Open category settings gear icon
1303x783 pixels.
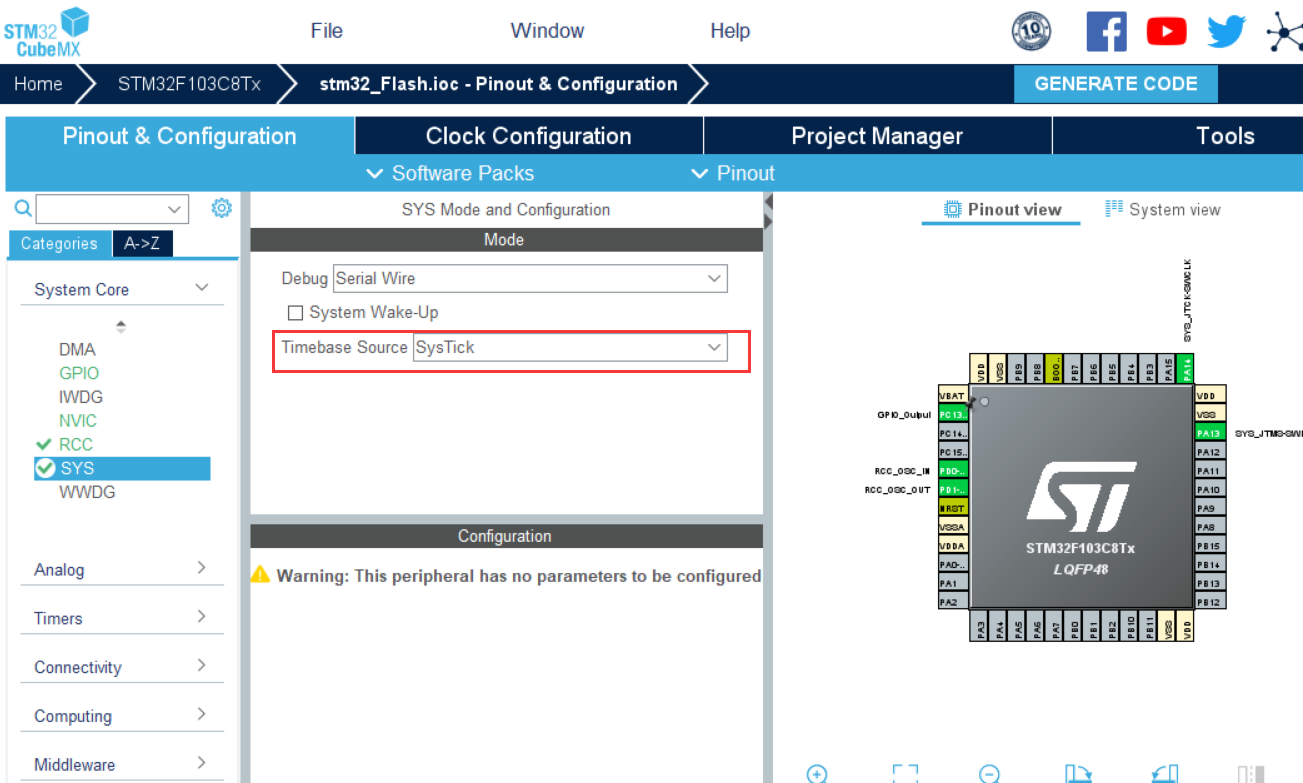tap(222, 208)
